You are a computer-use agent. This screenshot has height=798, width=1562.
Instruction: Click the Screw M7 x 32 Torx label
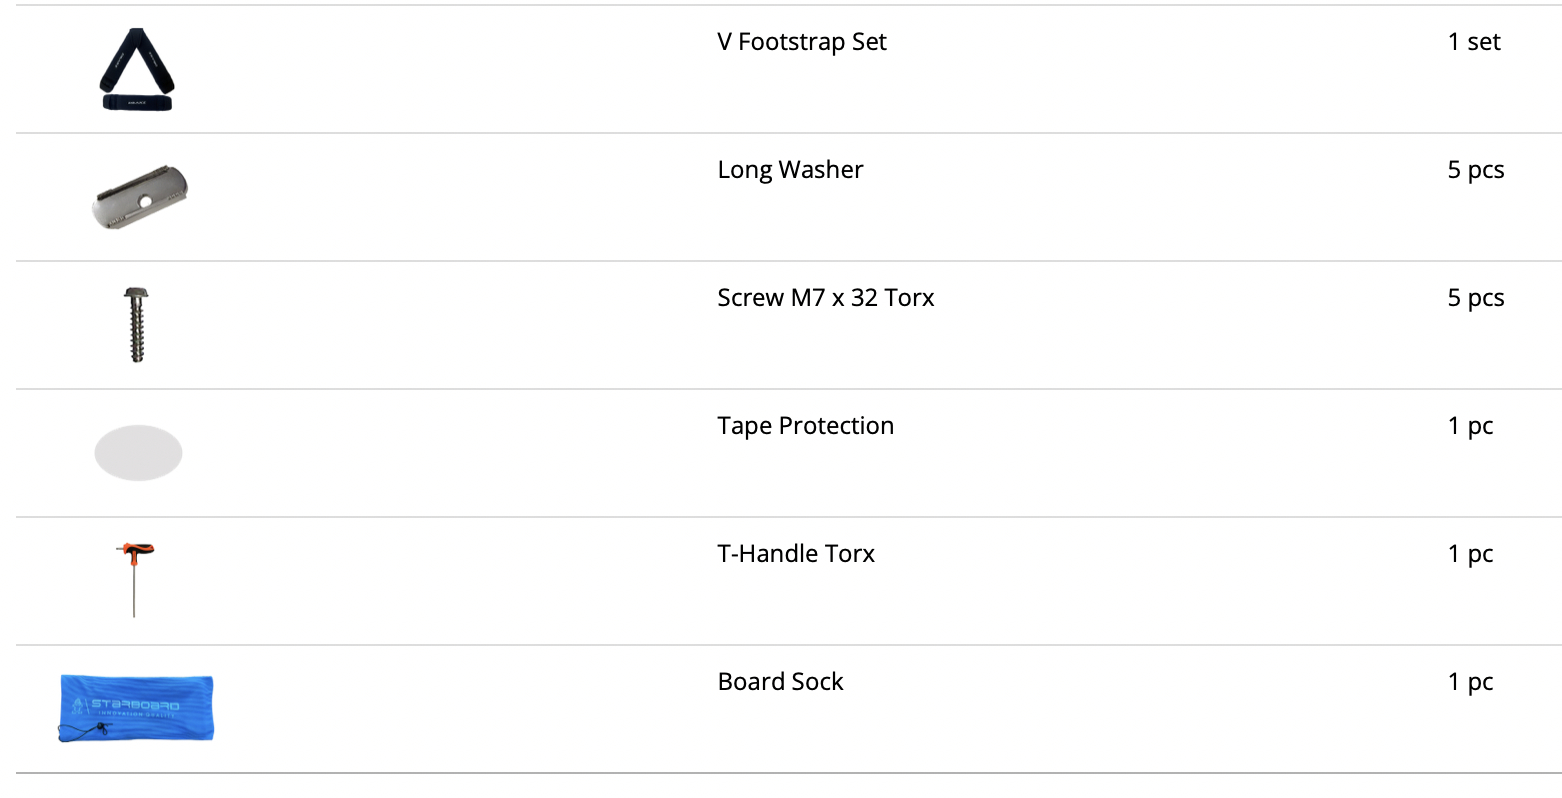click(x=826, y=298)
